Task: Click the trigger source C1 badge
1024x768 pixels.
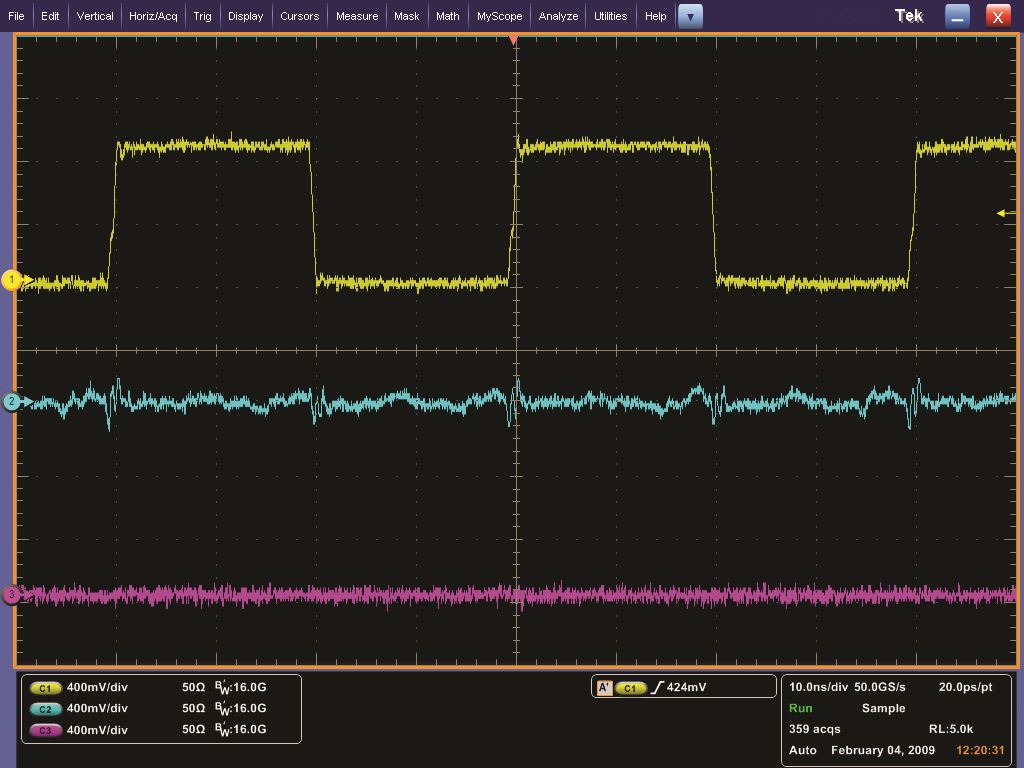Action: (x=630, y=688)
